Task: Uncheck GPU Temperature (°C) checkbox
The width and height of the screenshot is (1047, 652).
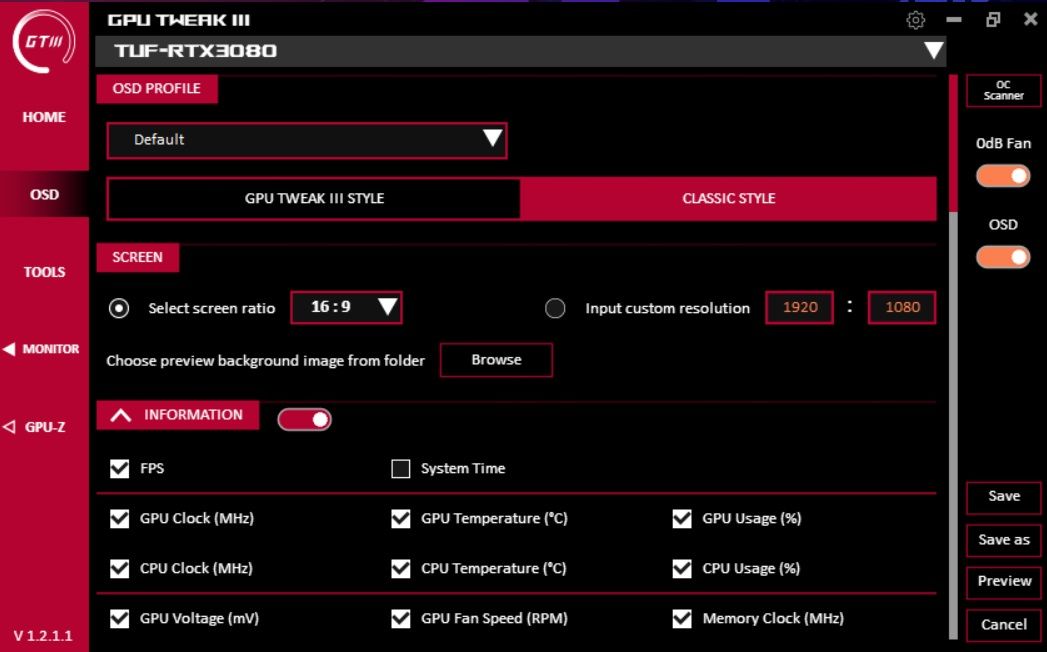Action: [x=401, y=518]
